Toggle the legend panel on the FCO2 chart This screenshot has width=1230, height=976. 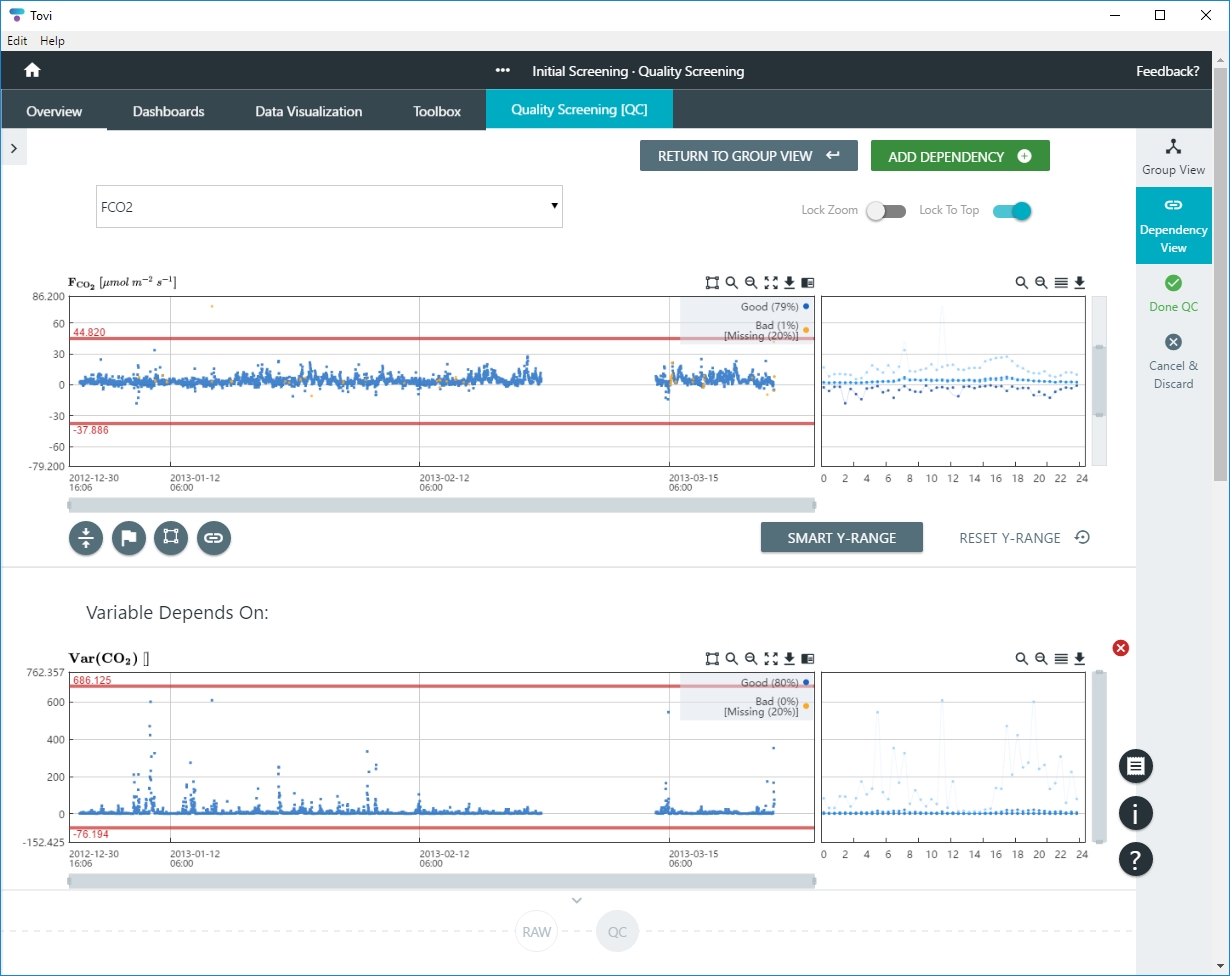pos(808,283)
